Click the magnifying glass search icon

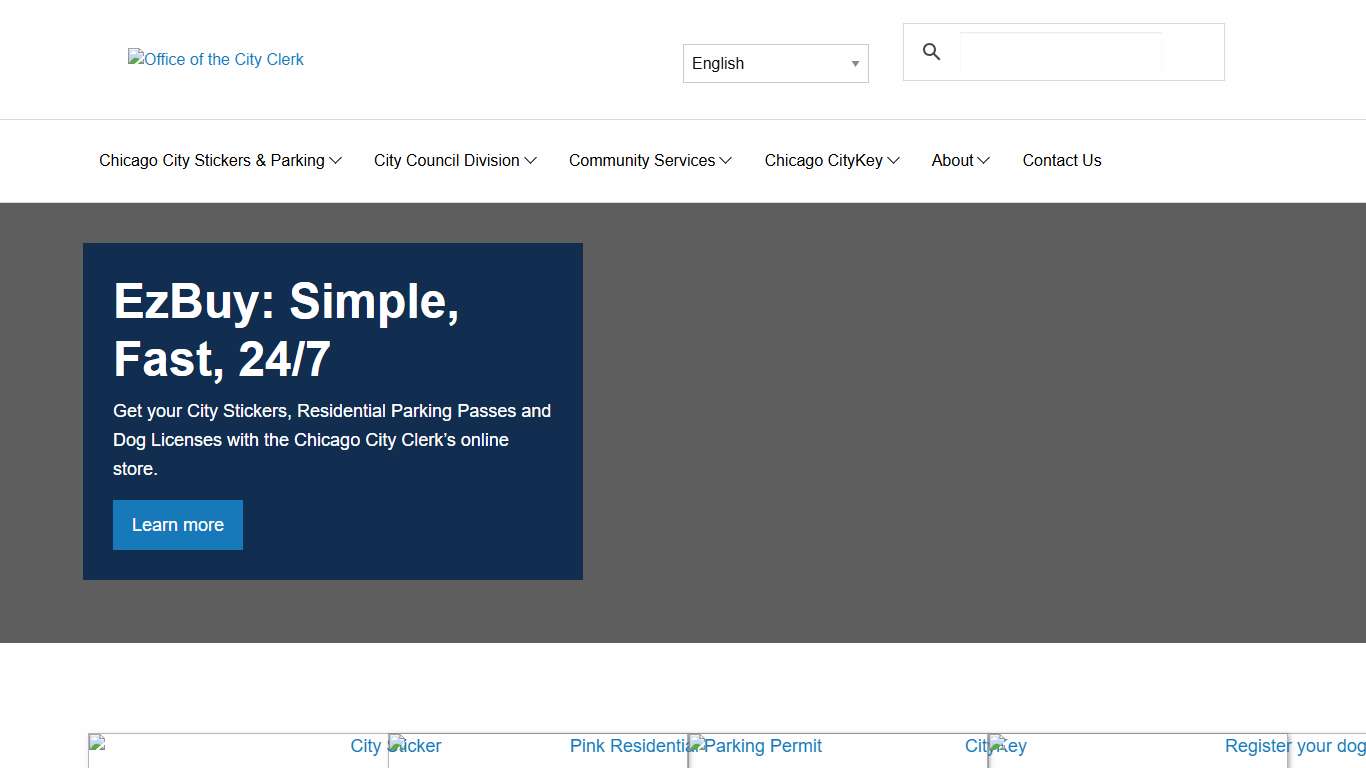931,52
